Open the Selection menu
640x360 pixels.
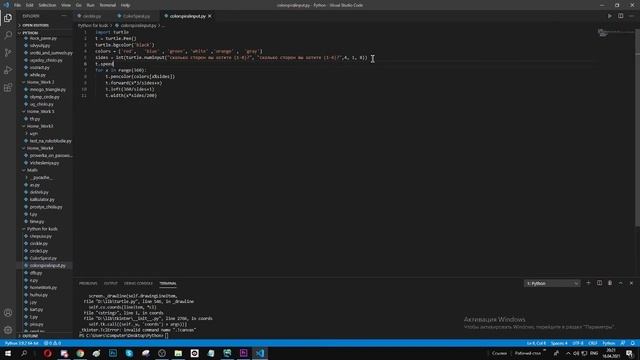point(47,5)
